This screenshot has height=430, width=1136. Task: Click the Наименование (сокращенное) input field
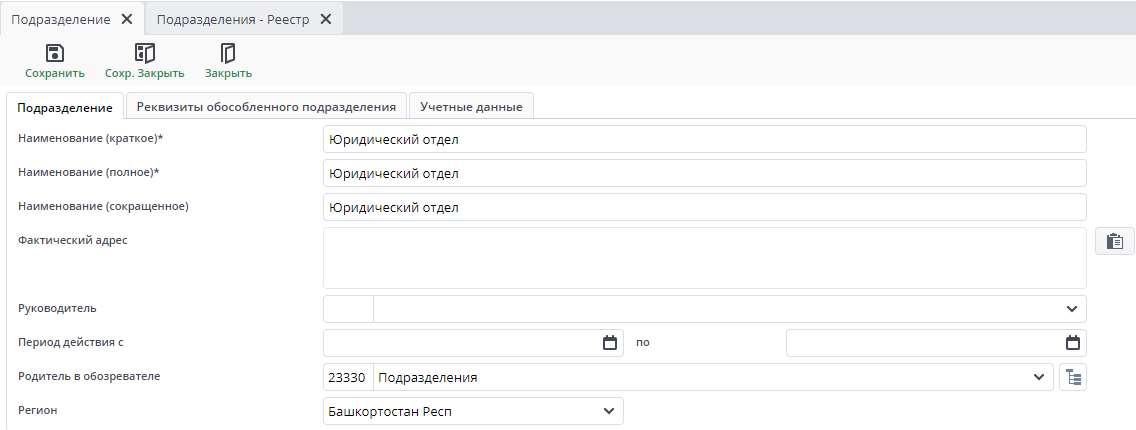[704, 207]
